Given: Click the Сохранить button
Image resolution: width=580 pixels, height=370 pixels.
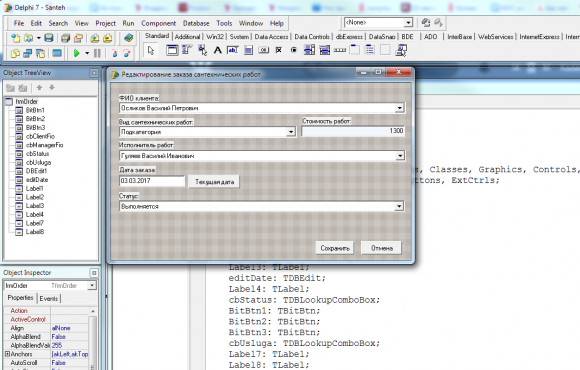Looking at the screenshot, I should pos(335,248).
